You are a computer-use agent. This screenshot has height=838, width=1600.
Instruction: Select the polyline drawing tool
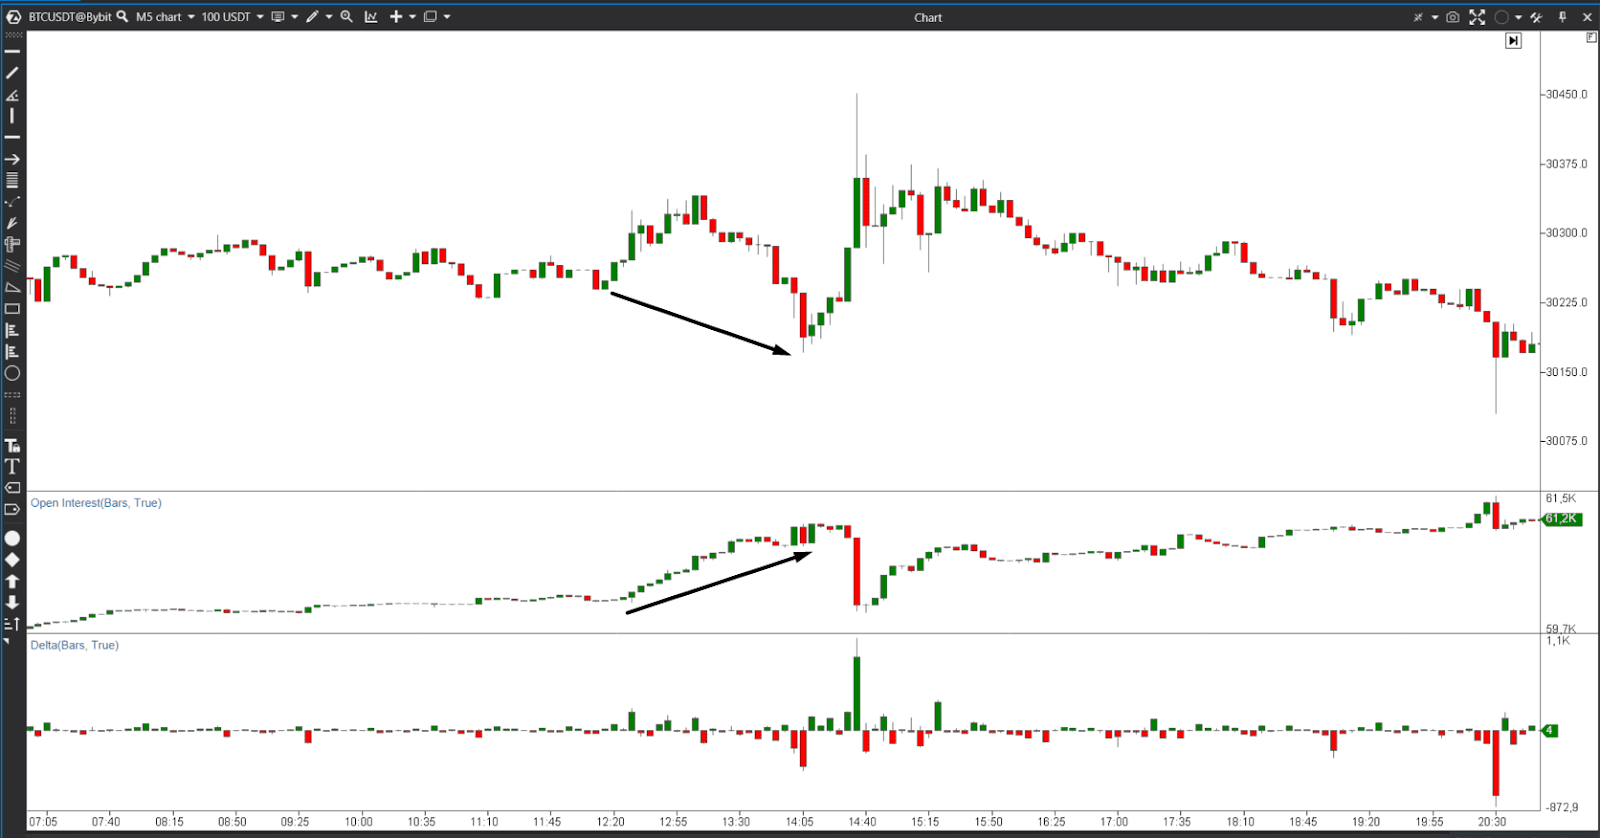click(x=12, y=202)
